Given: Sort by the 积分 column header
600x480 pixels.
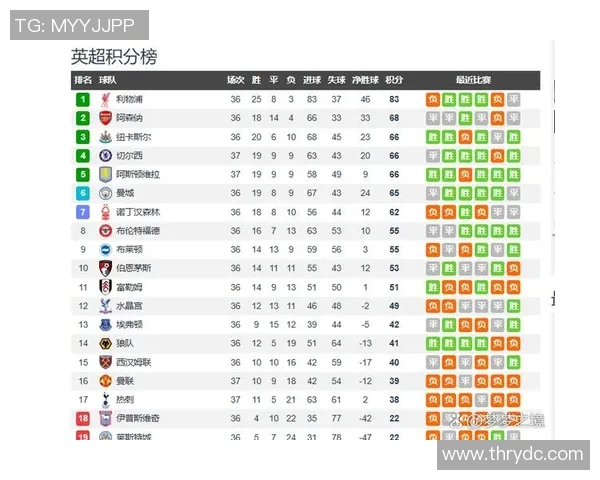Looking at the screenshot, I should (394, 80).
